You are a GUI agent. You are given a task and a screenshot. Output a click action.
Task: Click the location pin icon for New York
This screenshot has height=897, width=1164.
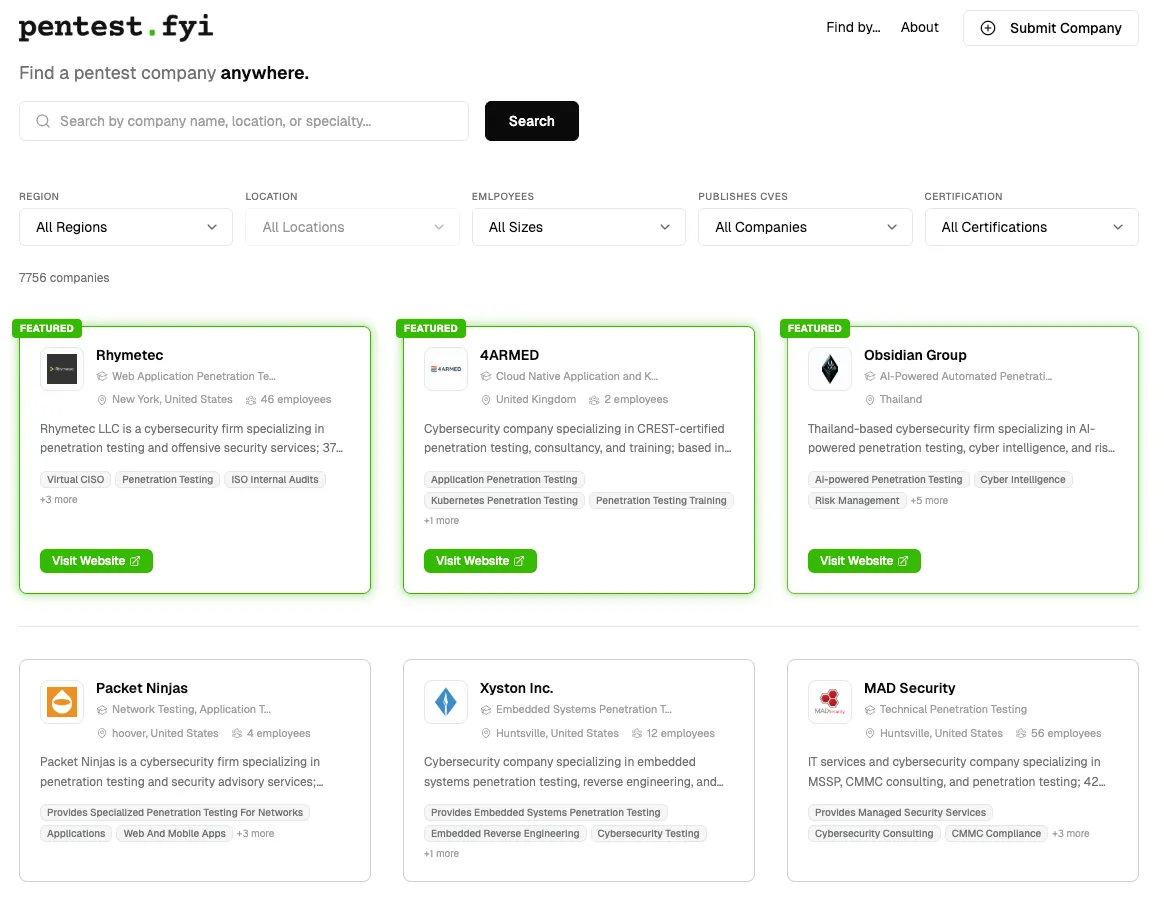click(102, 400)
